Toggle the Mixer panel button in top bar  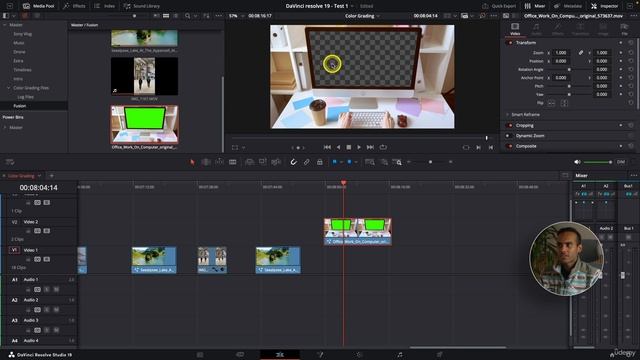535,6
